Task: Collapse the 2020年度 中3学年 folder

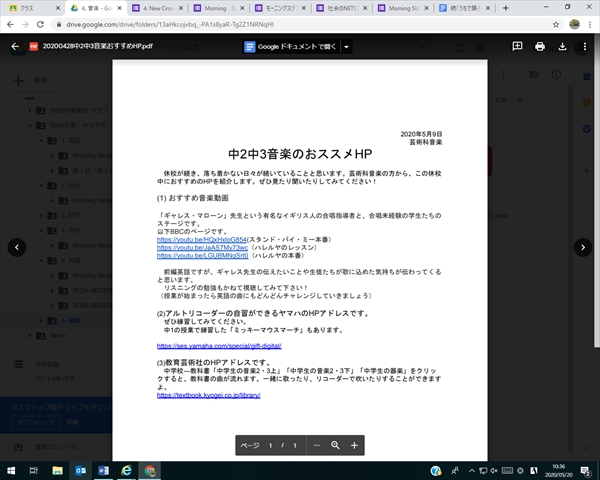Action: [x=30, y=126]
